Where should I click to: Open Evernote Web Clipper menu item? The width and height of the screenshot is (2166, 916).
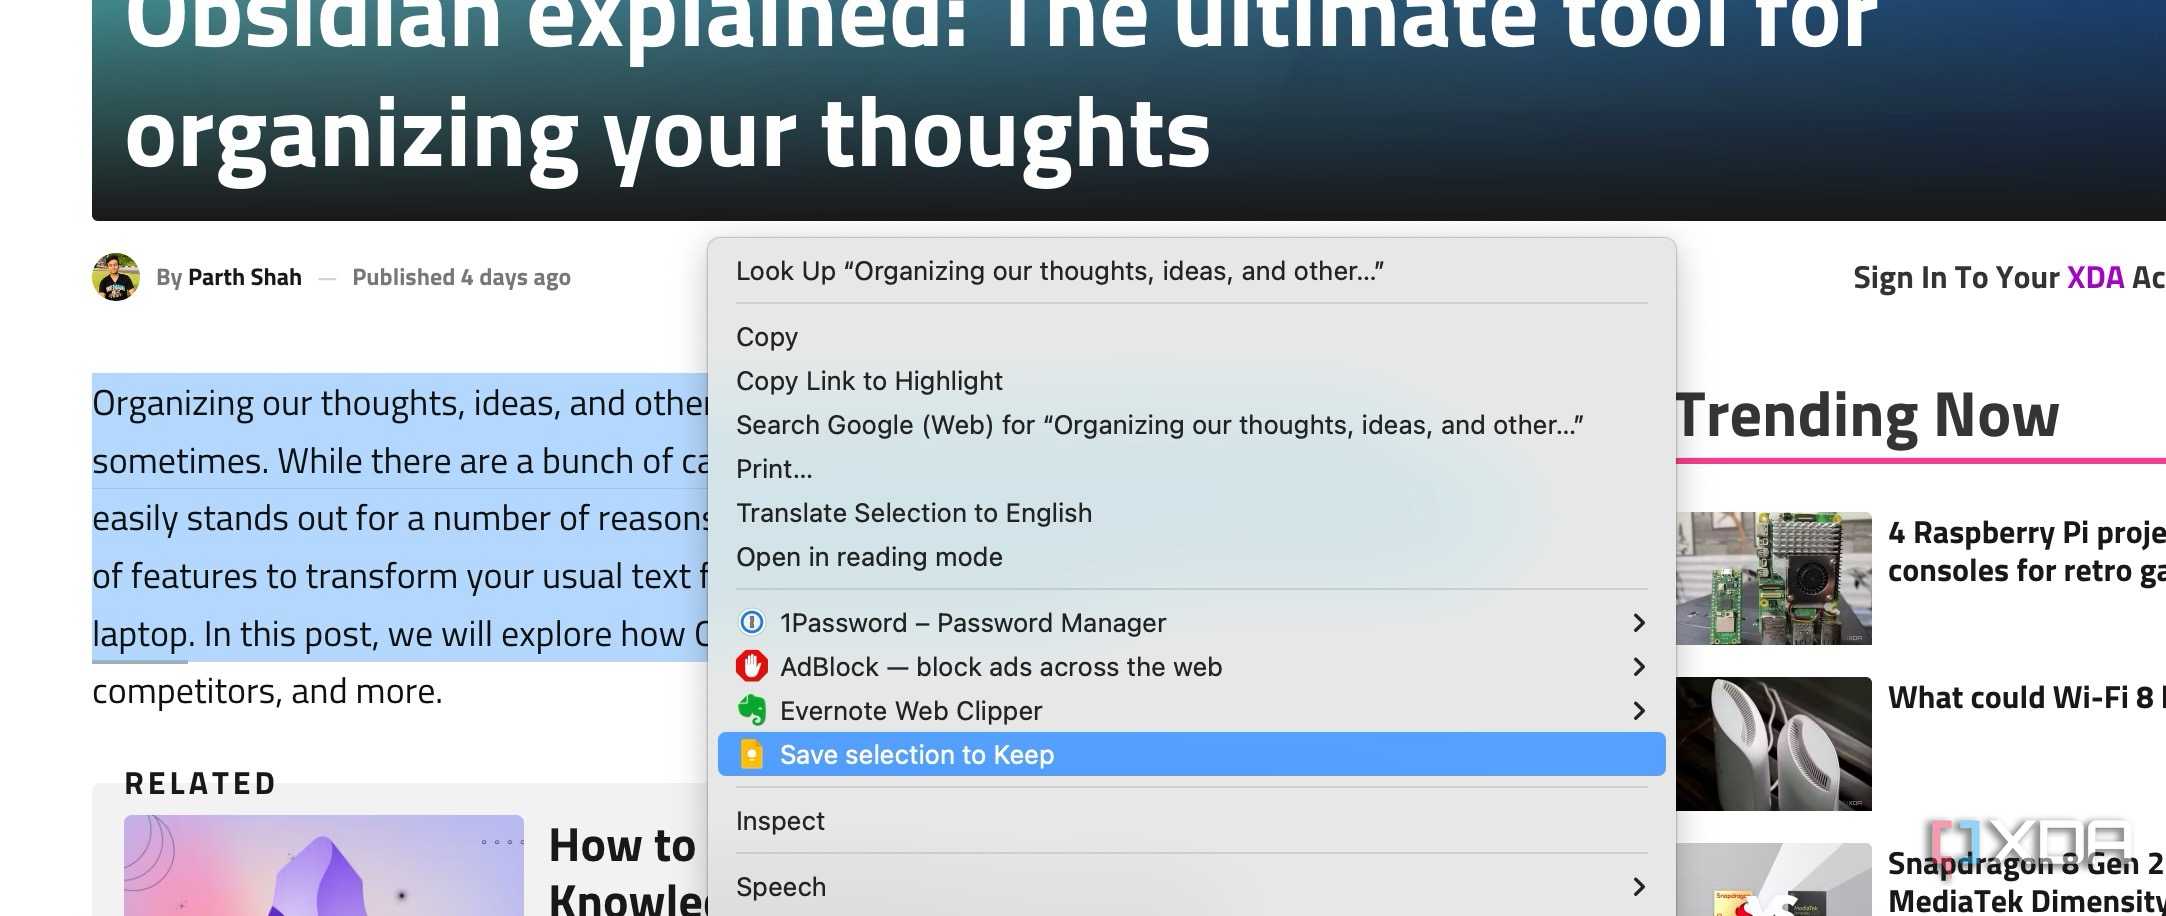tap(1191, 711)
